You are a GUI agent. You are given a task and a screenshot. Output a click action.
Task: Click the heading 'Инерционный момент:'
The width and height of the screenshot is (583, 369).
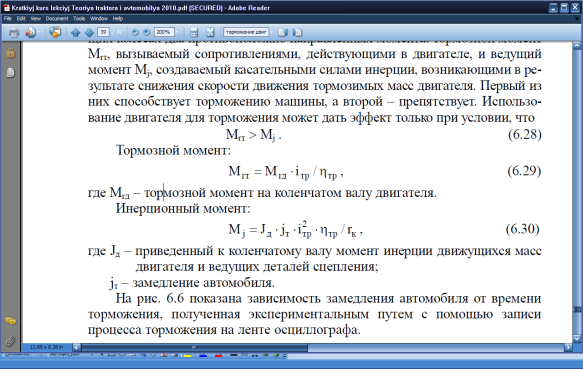[183, 208]
